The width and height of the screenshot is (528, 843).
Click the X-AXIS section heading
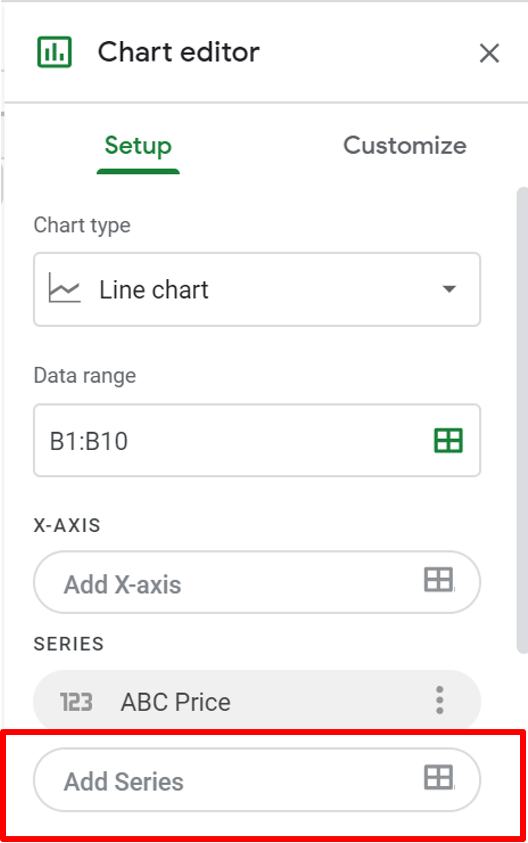coord(67,525)
